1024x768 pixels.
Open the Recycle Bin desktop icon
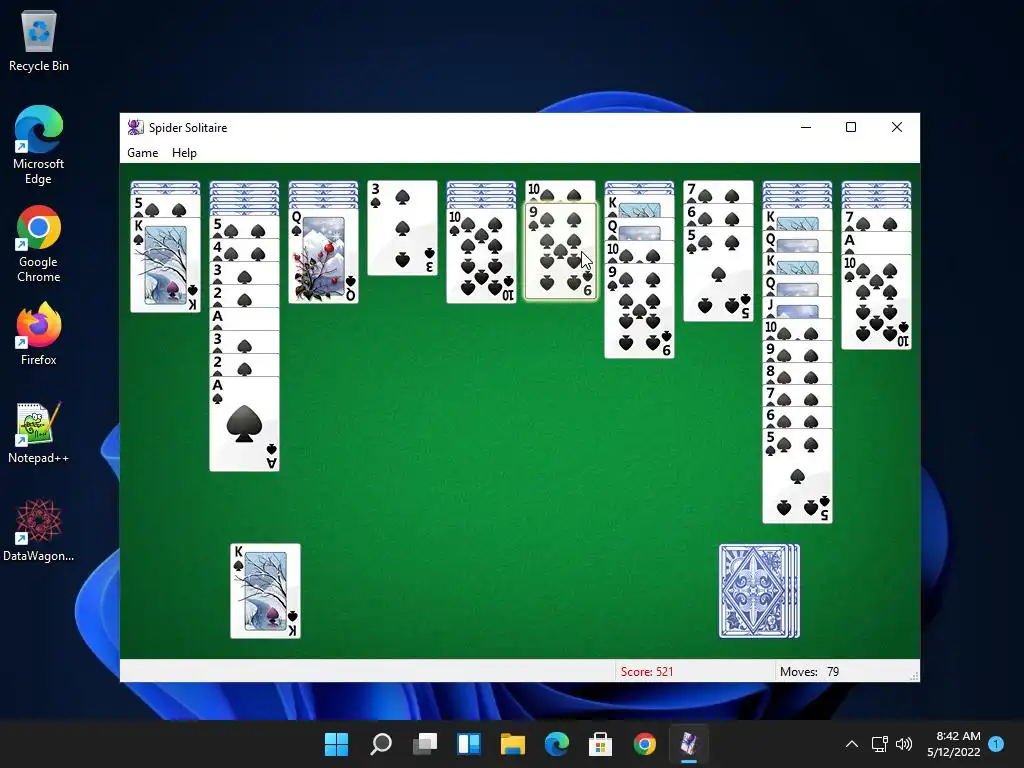click(39, 41)
